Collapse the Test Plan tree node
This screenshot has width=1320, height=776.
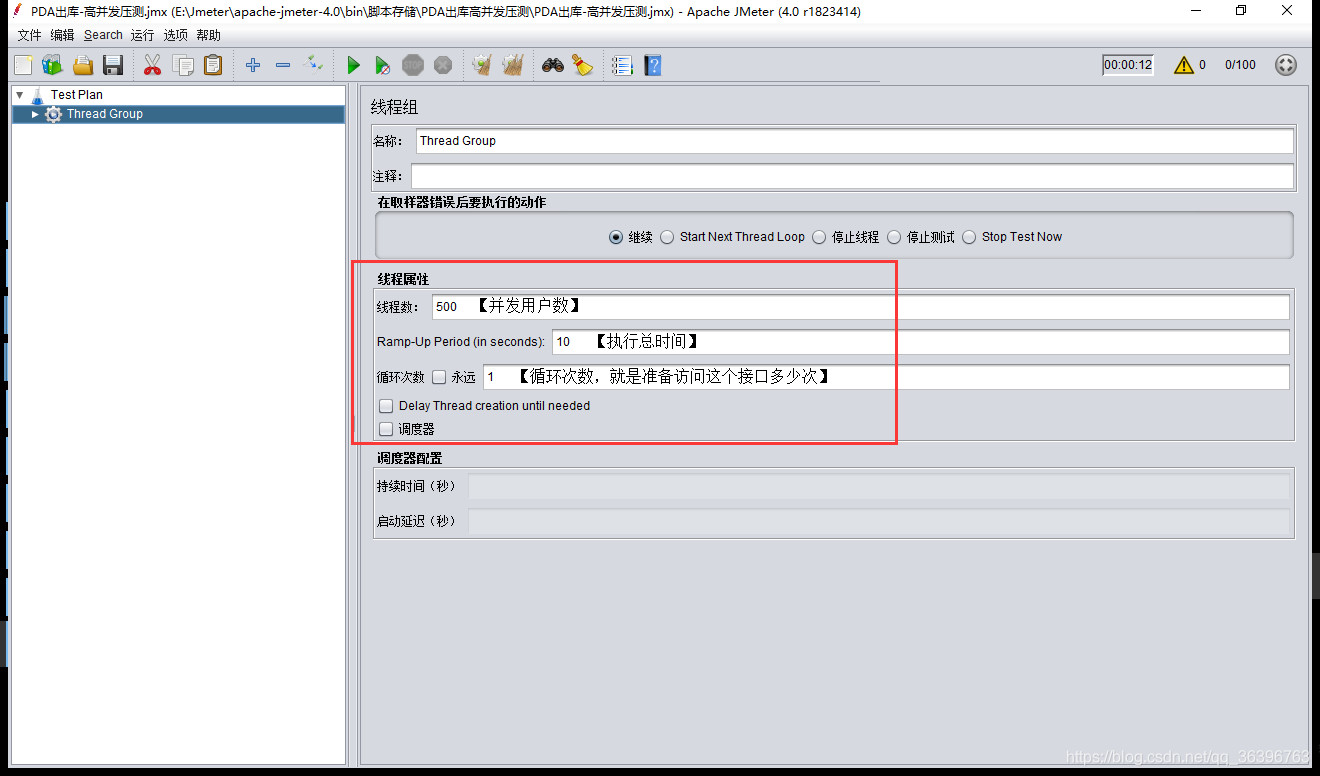[19, 95]
